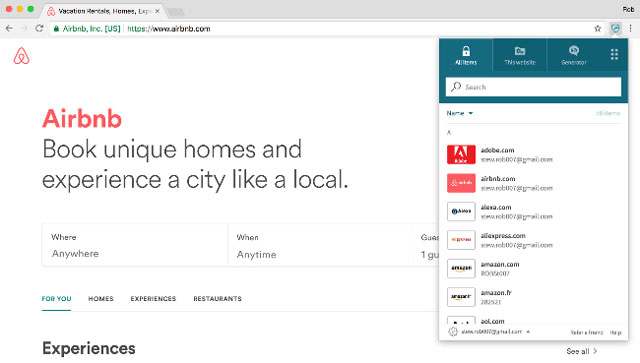Select the adobe.com logo icon
640x363 pixels.
[x=461, y=155]
